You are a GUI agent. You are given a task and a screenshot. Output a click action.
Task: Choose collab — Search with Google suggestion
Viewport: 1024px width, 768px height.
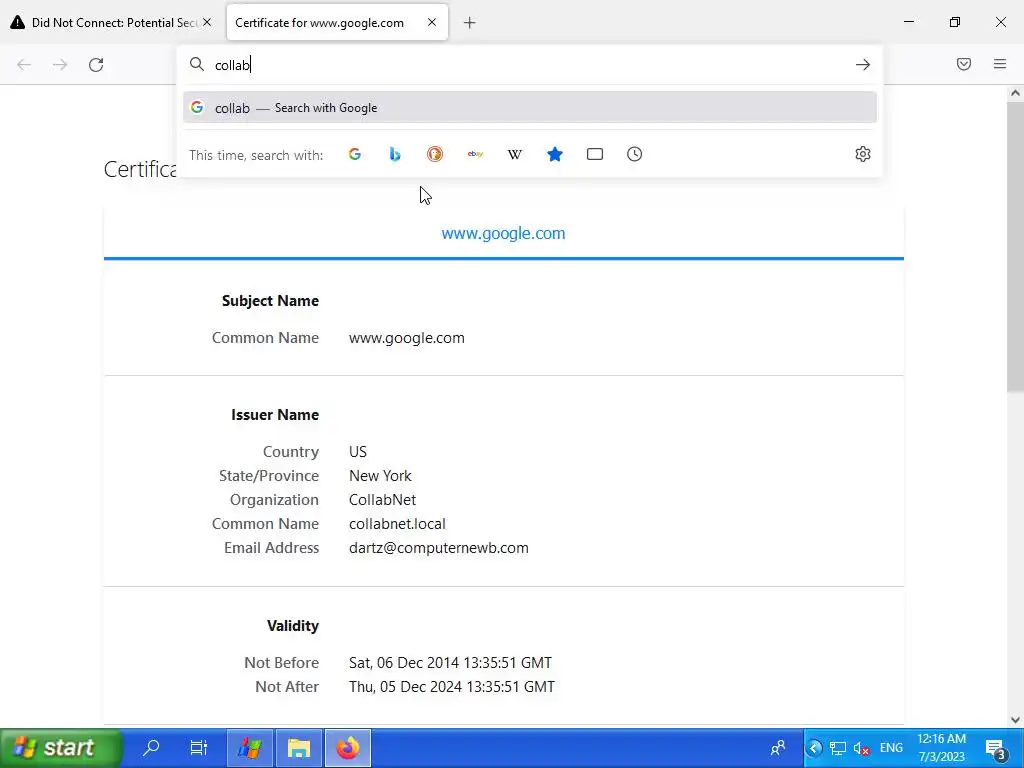[x=530, y=108]
